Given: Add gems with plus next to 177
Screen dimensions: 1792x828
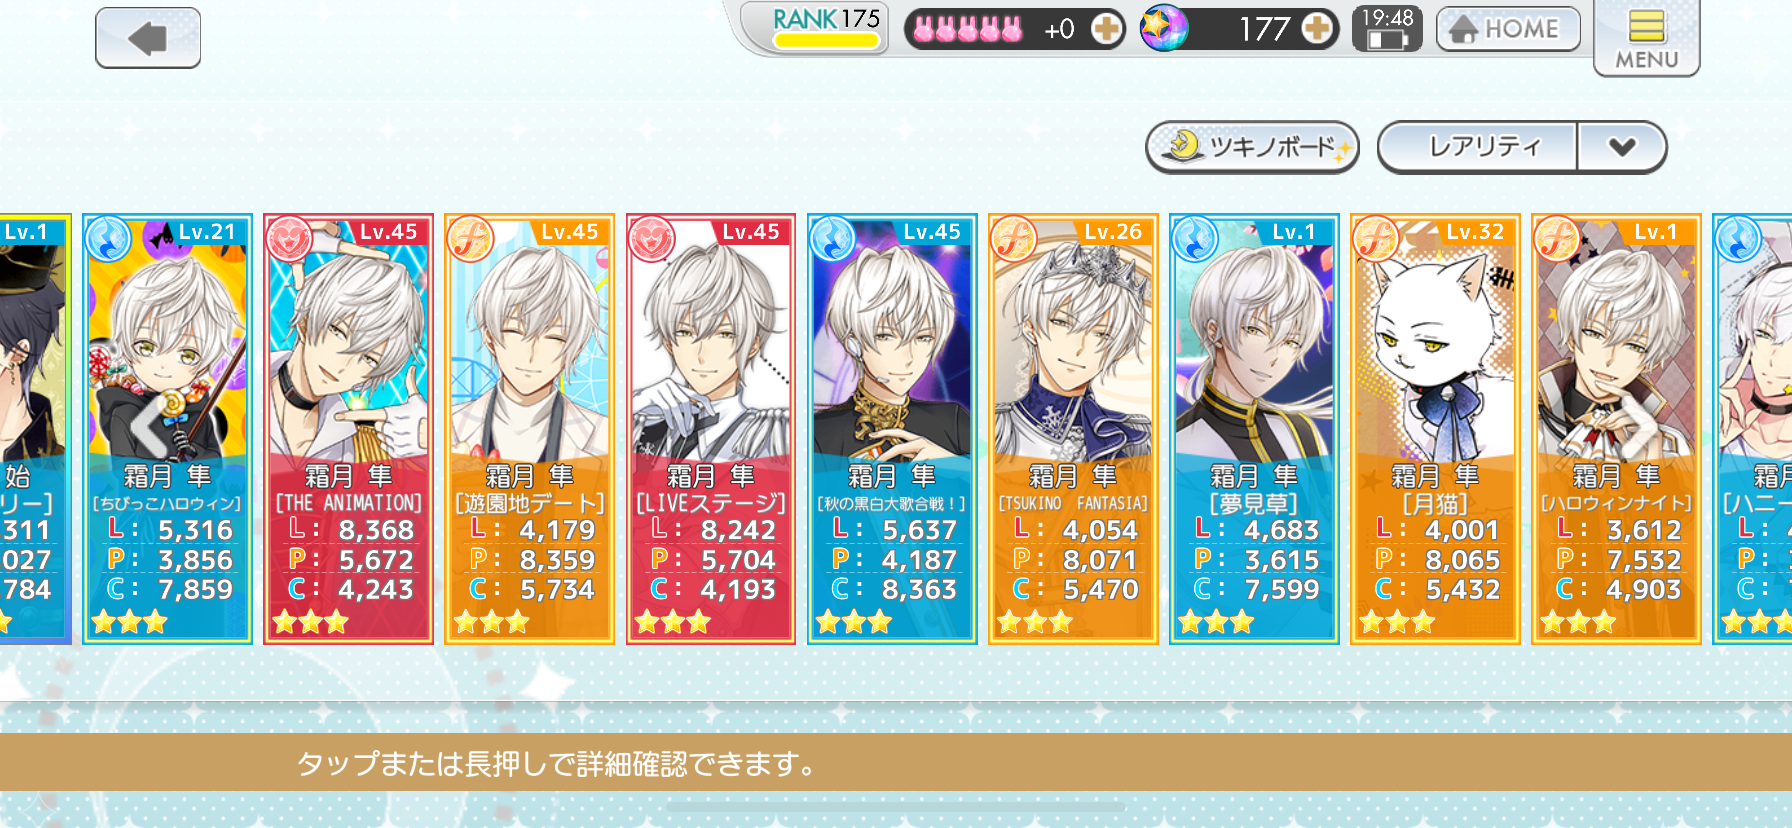Looking at the screenshot, I should [x=1317, y=29].
